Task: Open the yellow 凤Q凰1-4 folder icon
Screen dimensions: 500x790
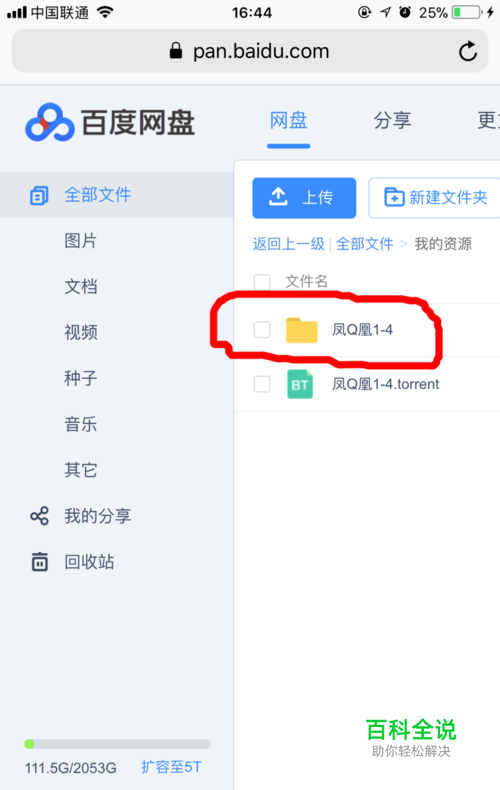Action: coord(301,330)
